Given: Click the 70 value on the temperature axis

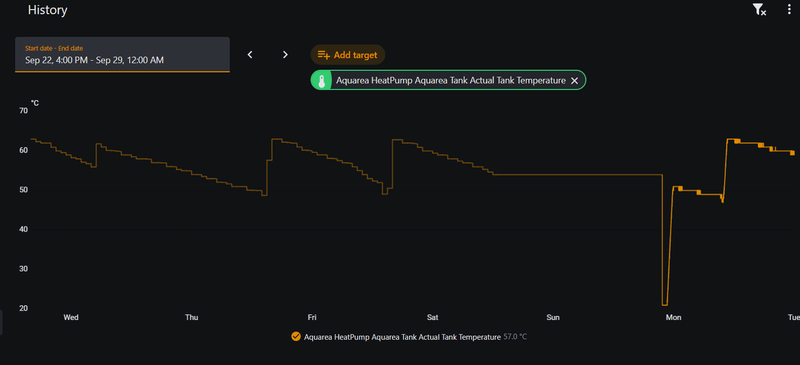Looking at the screenshot, I should point(23,110).
